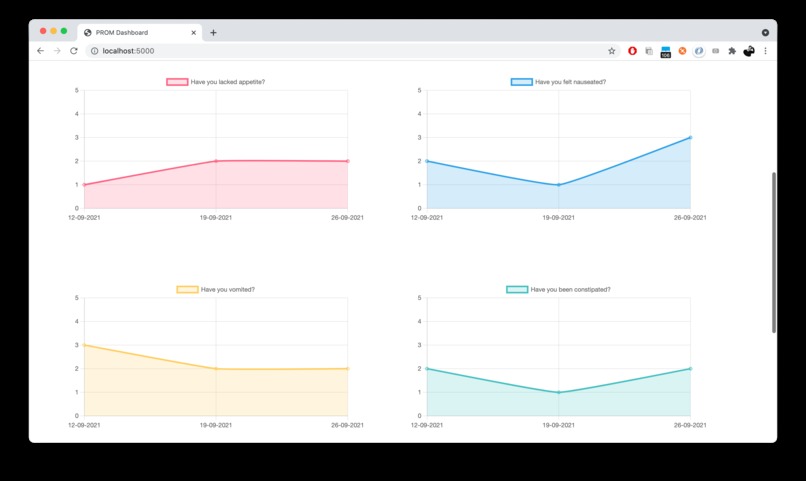Toggle the 'Have you vomited?' dataset legend
Screen dimensions: 806x481
point(216,289)
